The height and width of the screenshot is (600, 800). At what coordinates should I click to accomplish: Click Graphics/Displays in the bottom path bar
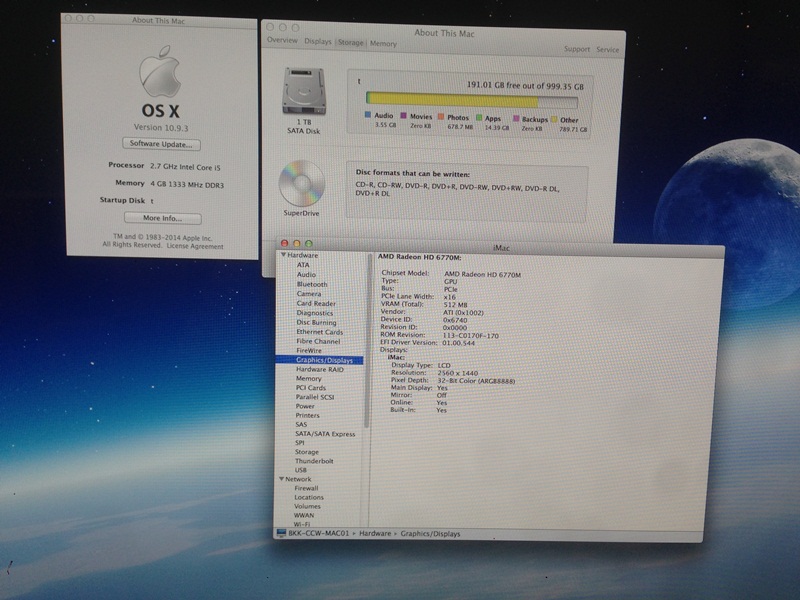pos(430,534)
